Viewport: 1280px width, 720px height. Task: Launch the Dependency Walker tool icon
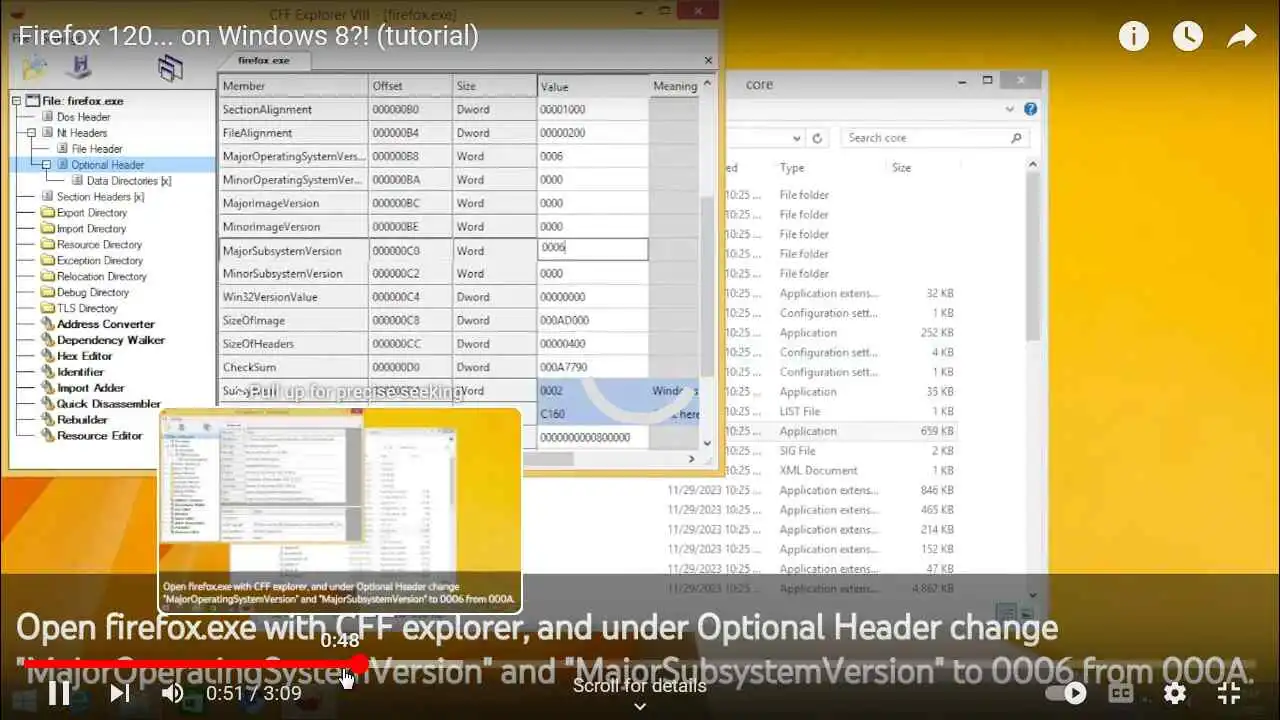48,340
